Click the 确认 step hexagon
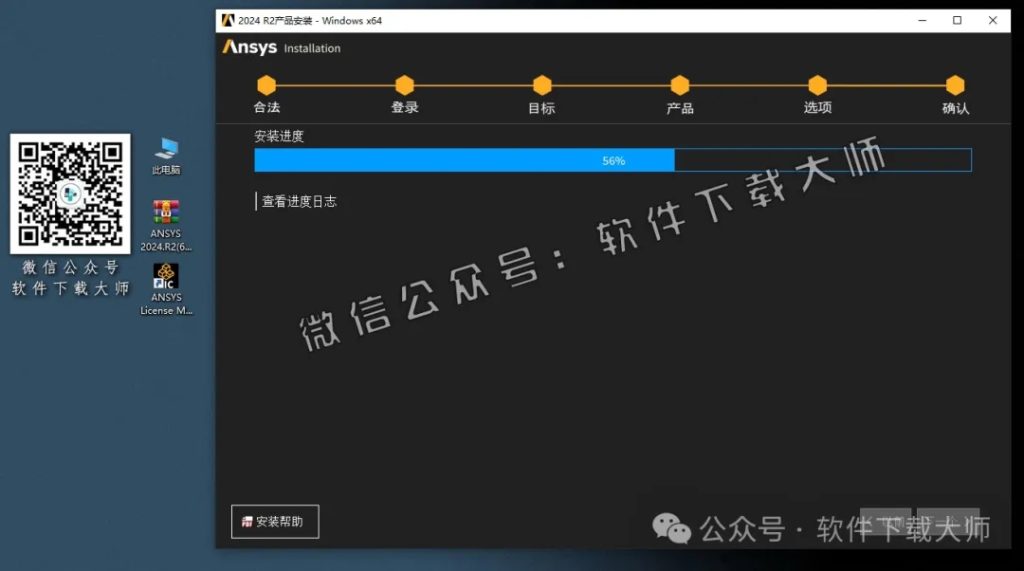 point(955,85)
